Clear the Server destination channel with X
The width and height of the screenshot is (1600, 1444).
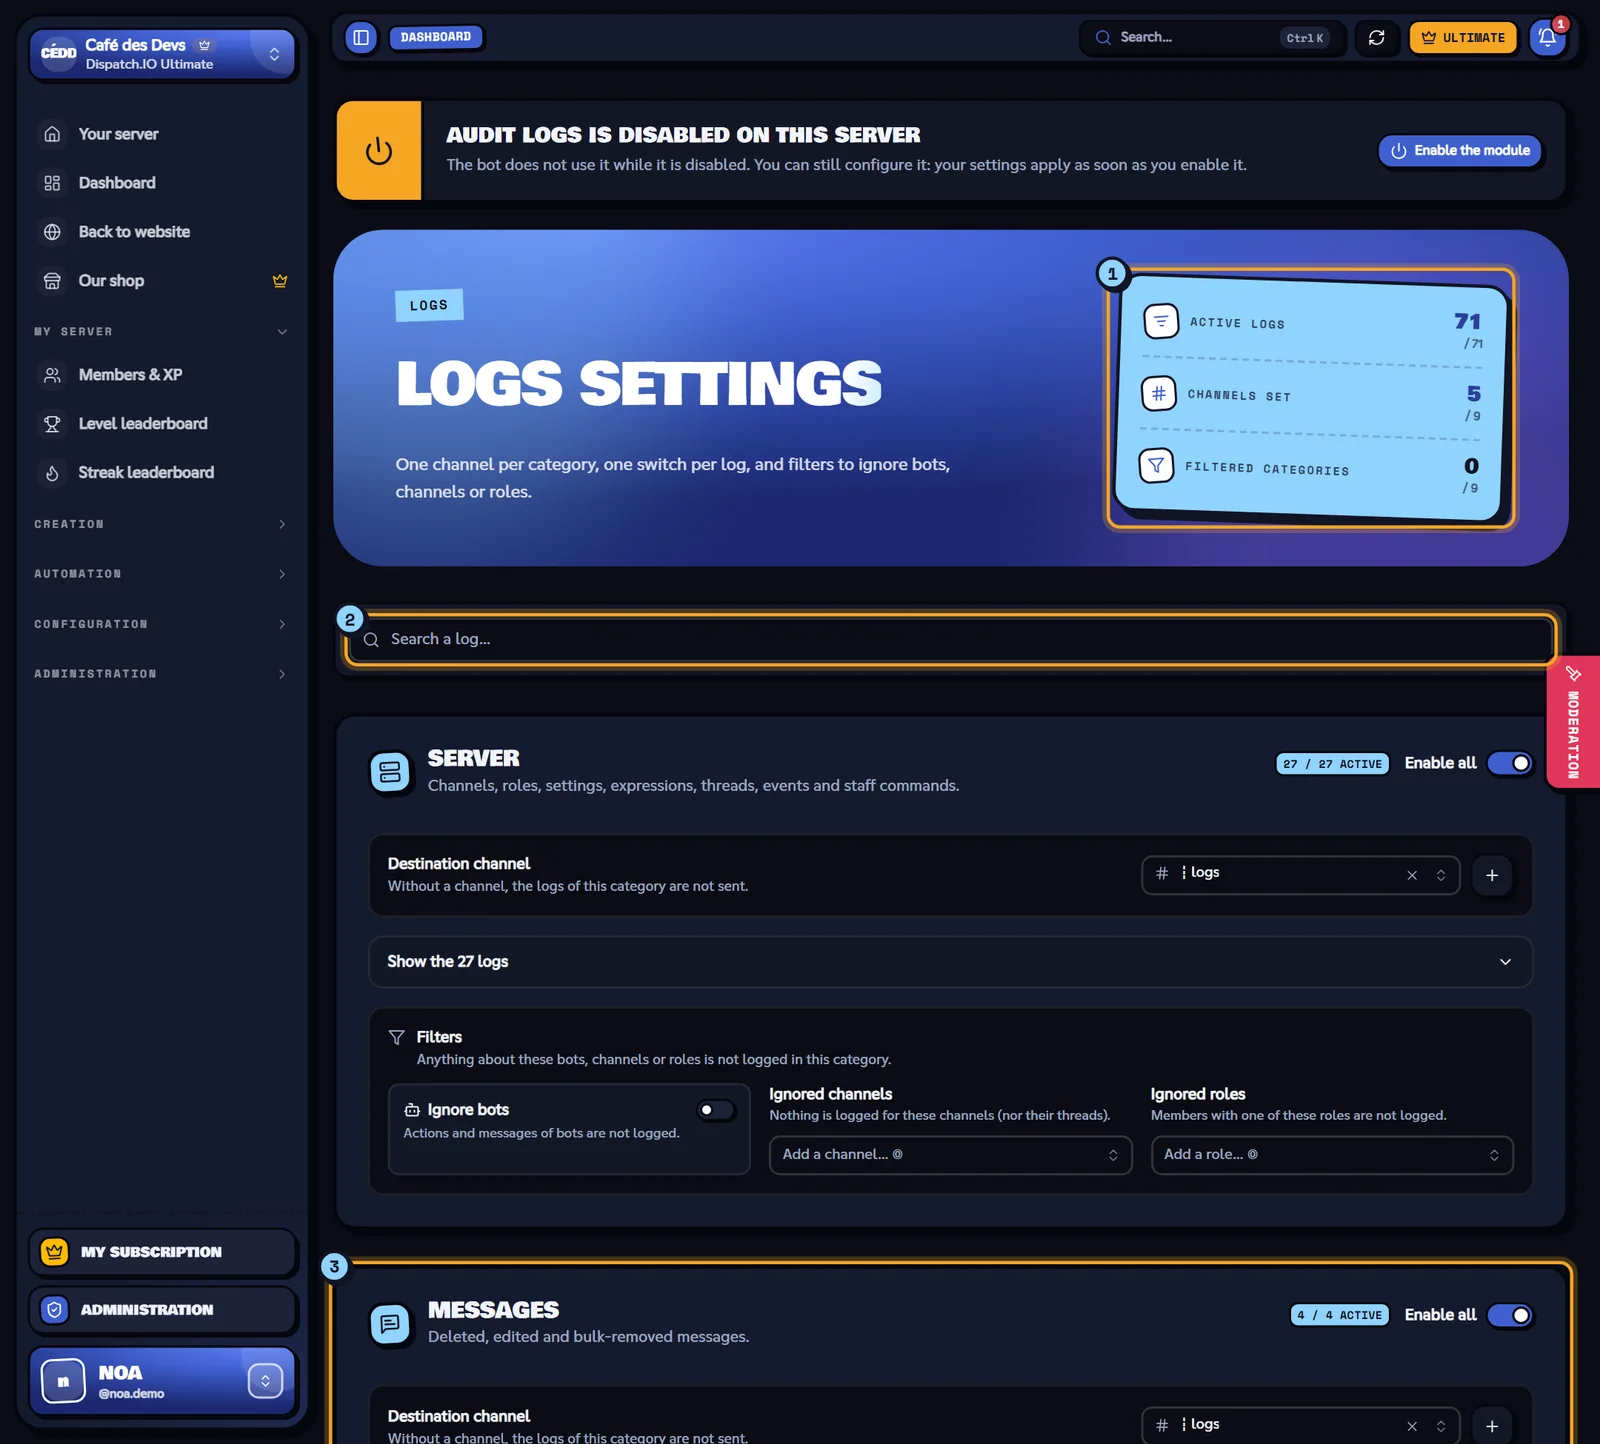pos(1412,875)
